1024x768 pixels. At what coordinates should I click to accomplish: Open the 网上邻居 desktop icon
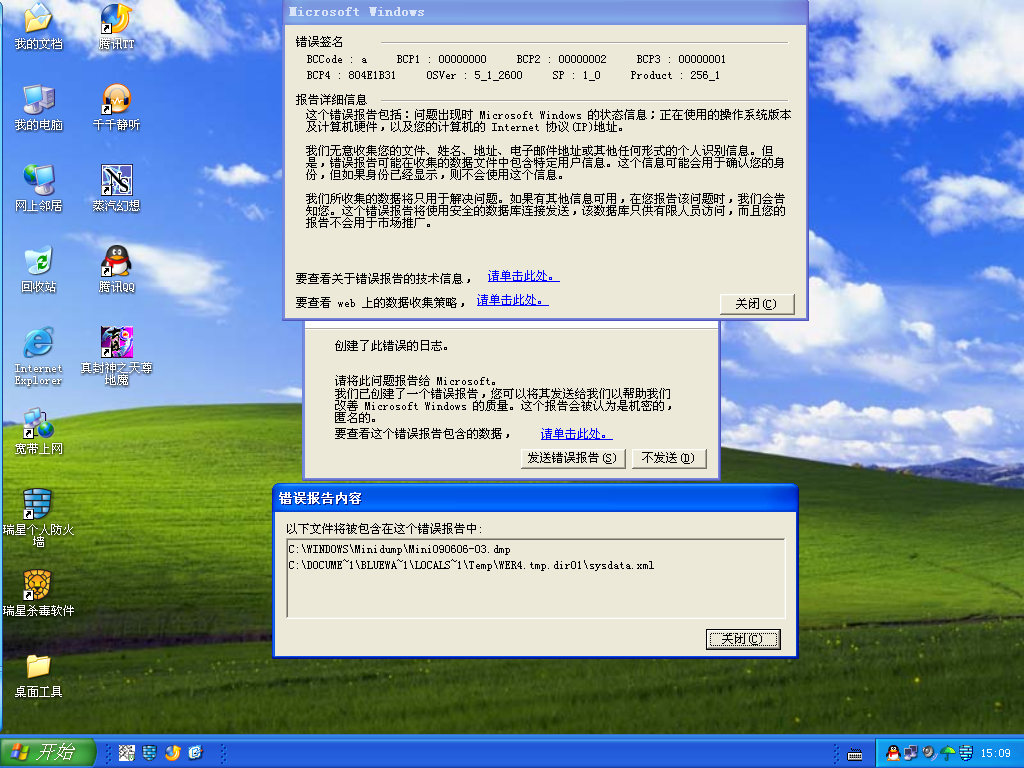(39, 189)
